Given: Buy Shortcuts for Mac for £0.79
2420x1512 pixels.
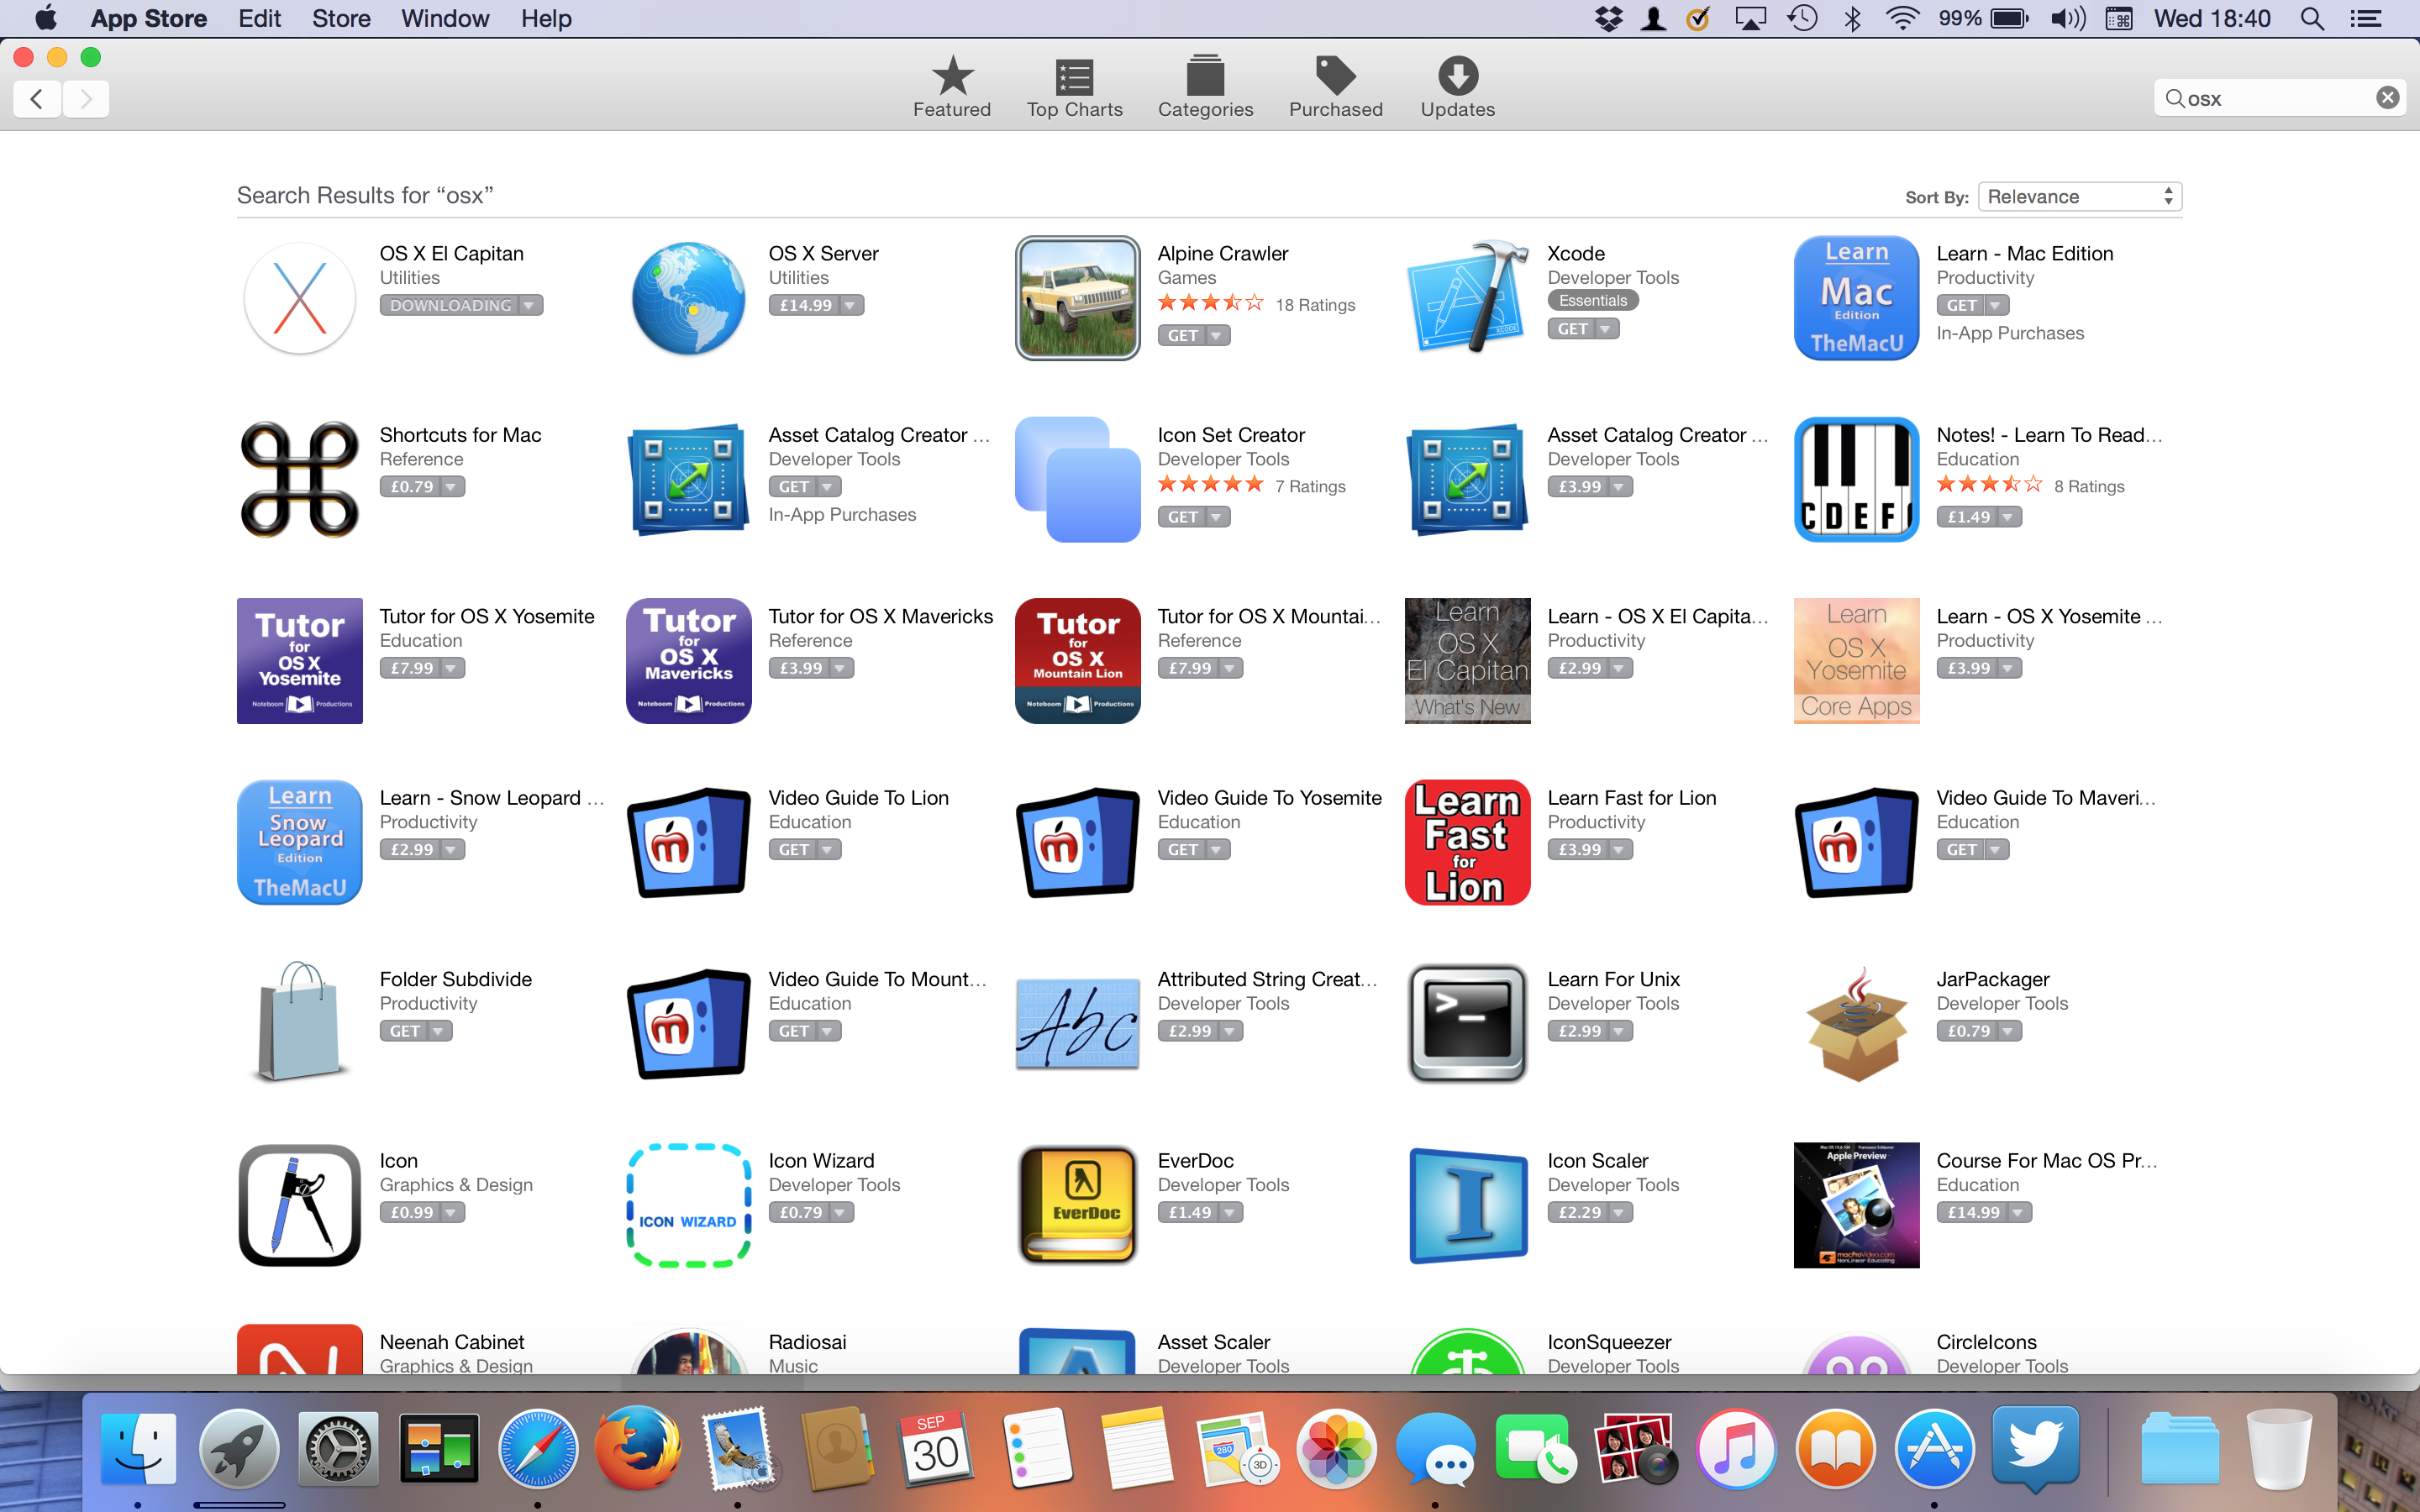Looking at the screenshot, I should click(412, 487).
